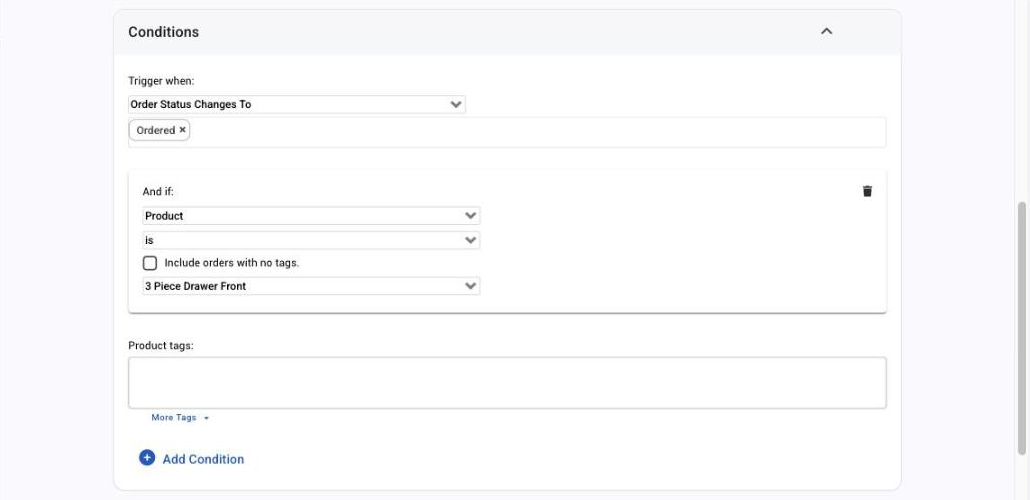Delete the And if condition

click(x=867, y=191)
